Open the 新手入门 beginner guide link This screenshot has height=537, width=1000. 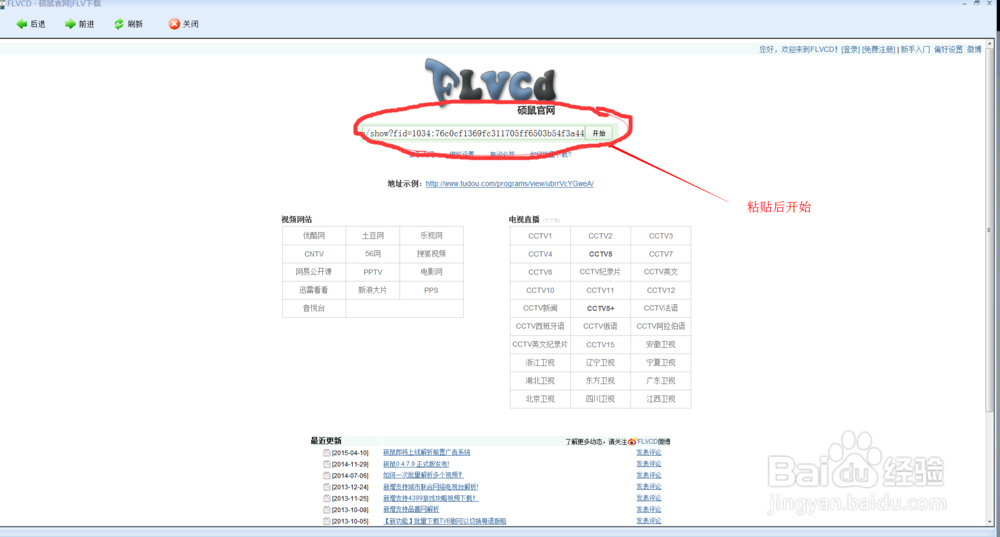(915, 49)
